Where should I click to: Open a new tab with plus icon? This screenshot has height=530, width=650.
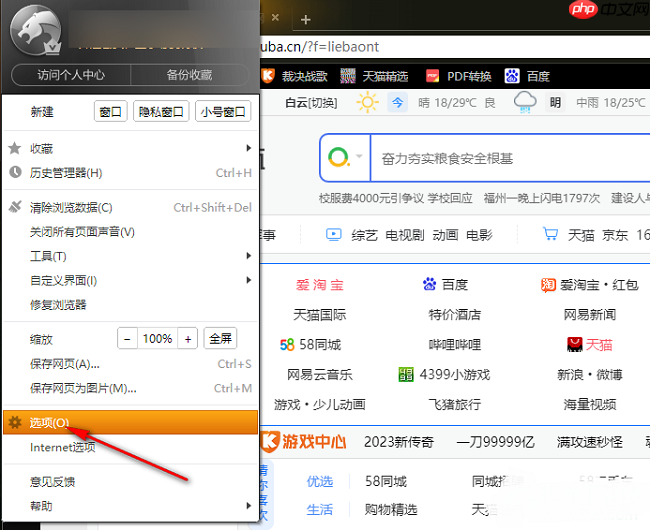tap(306, 19)
